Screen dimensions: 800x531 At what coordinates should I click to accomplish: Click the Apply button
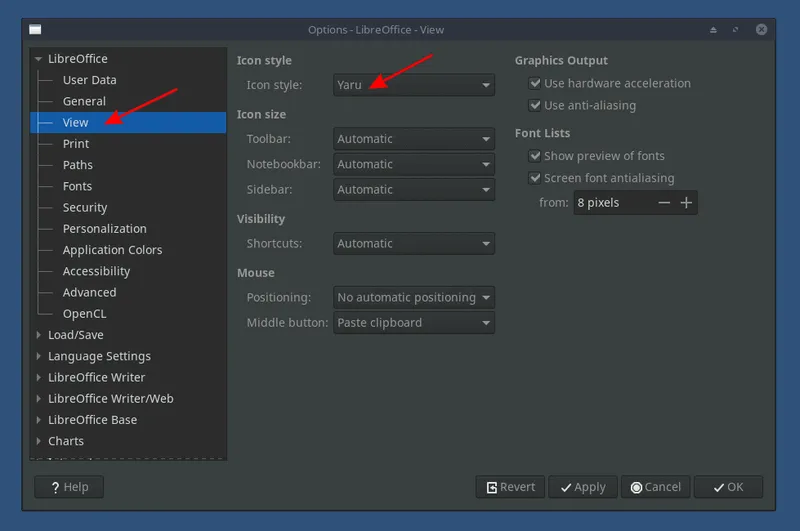(582, 487)
